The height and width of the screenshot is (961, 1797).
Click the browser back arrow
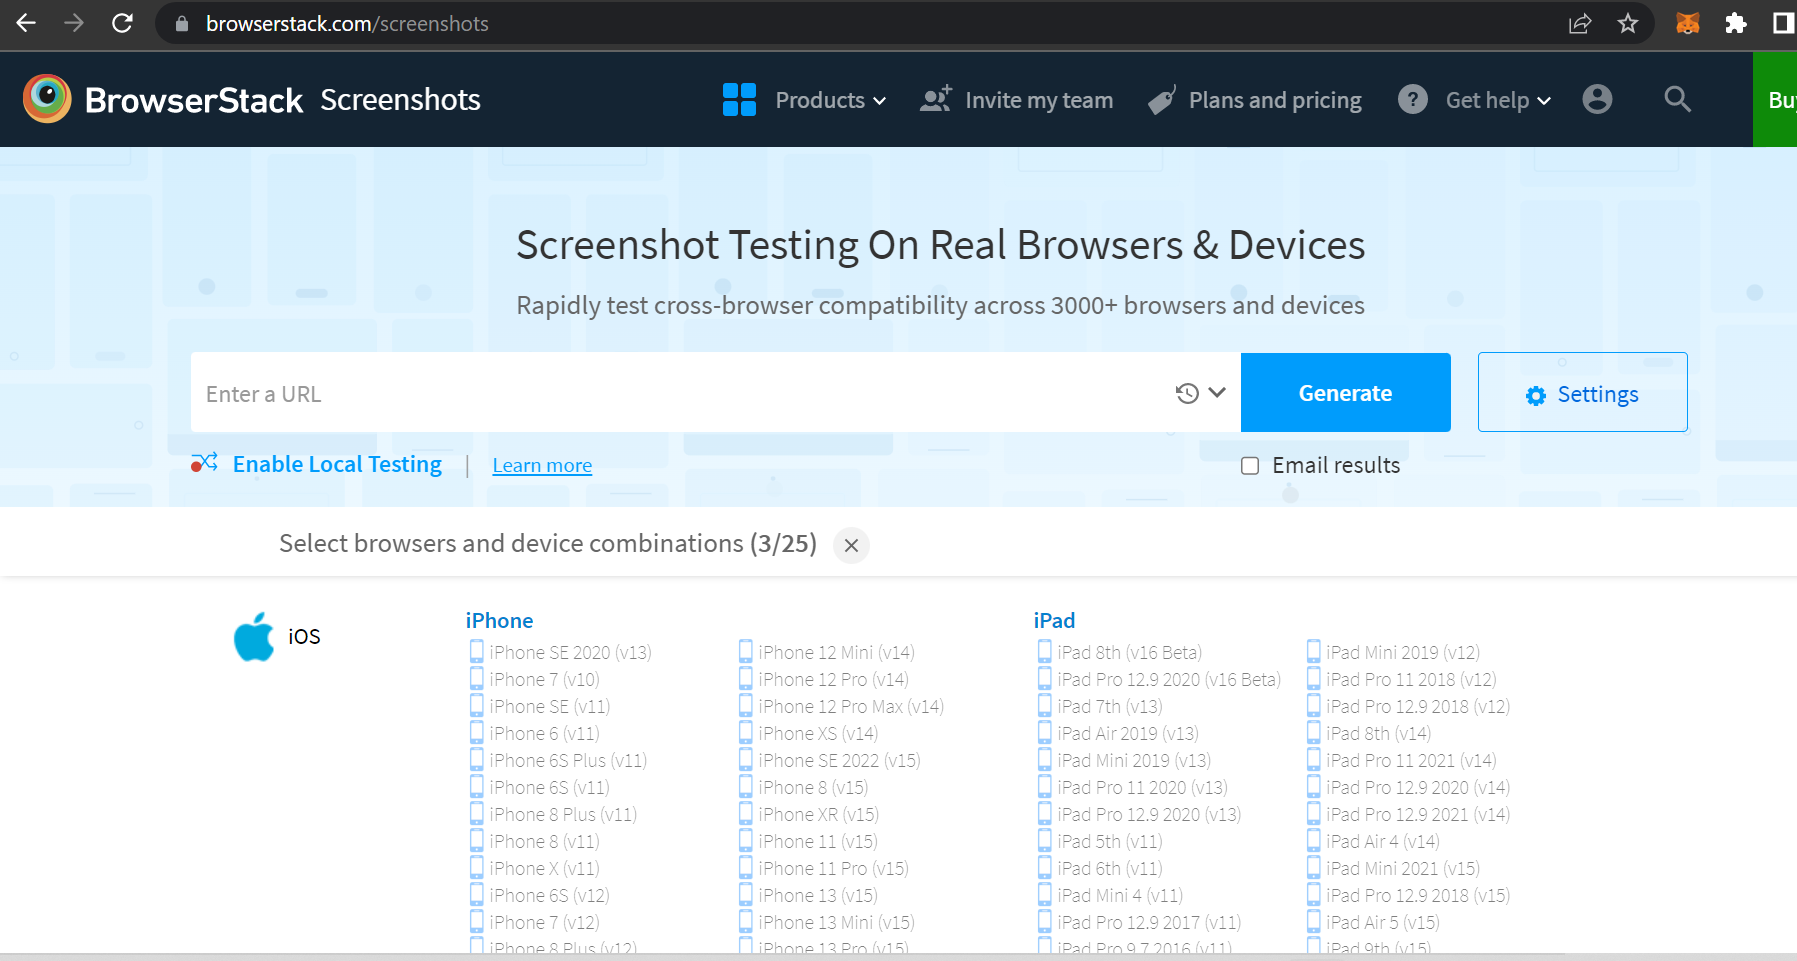[26, 23]
